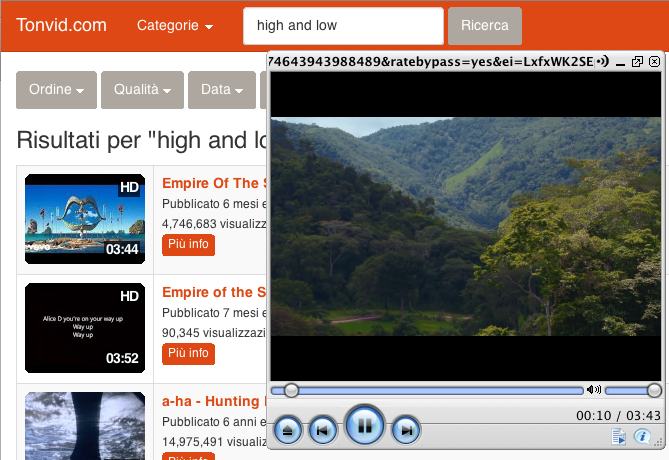The image size is (669, 460).
Task: Pause the playing video
Action: tap(365, 425)
